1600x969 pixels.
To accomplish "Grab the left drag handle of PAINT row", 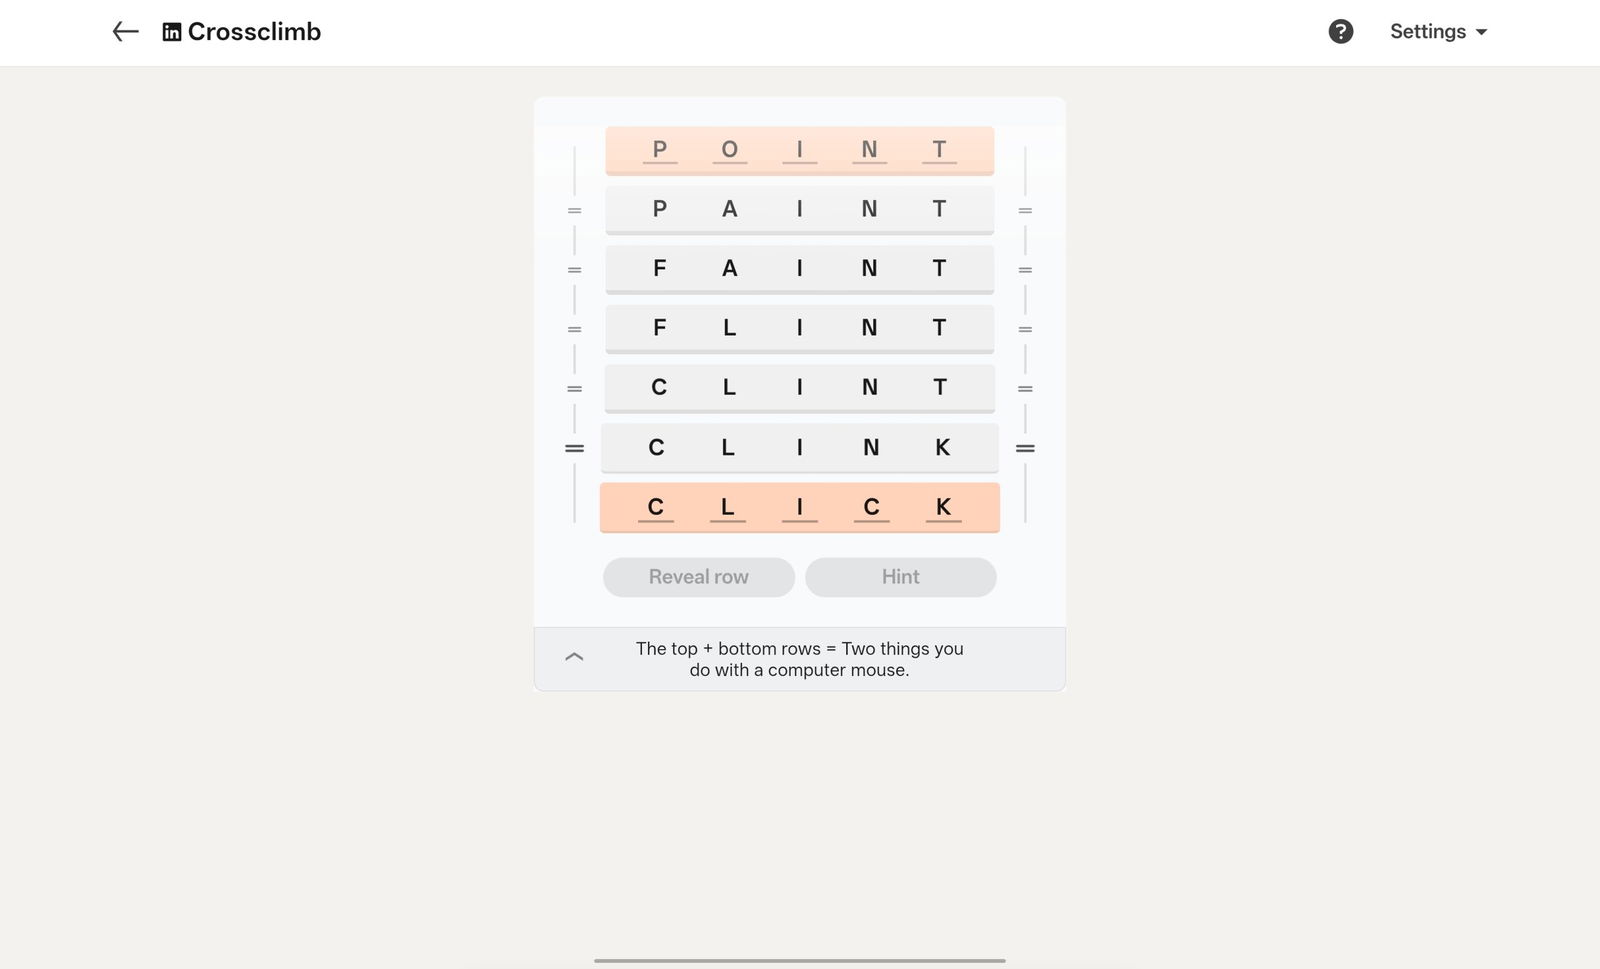I will pyautogui.click(x=574, y=210).
